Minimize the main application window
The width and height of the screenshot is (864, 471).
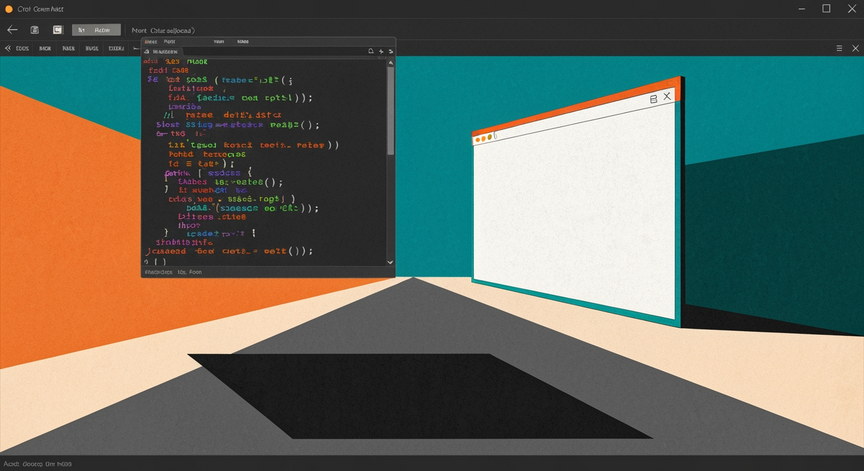(802, 9)
